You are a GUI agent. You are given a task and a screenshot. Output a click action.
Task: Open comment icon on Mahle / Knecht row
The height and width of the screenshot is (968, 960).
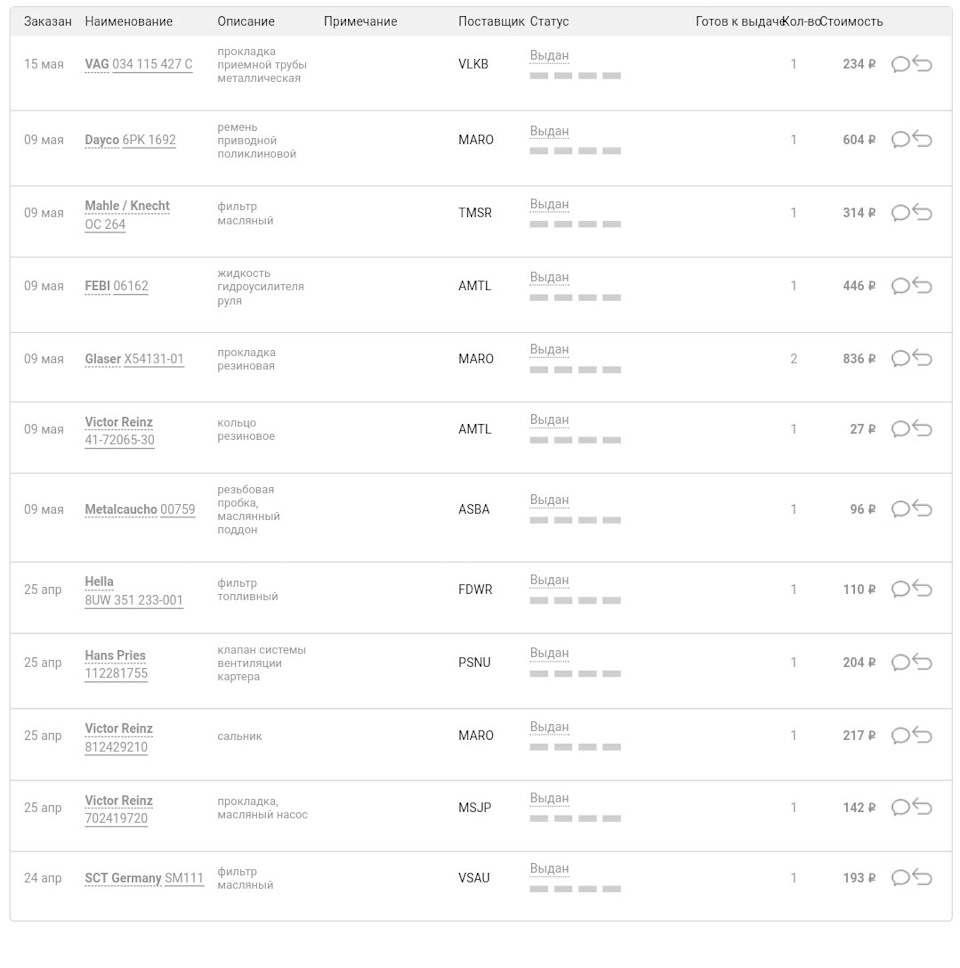tap(900, 213)
